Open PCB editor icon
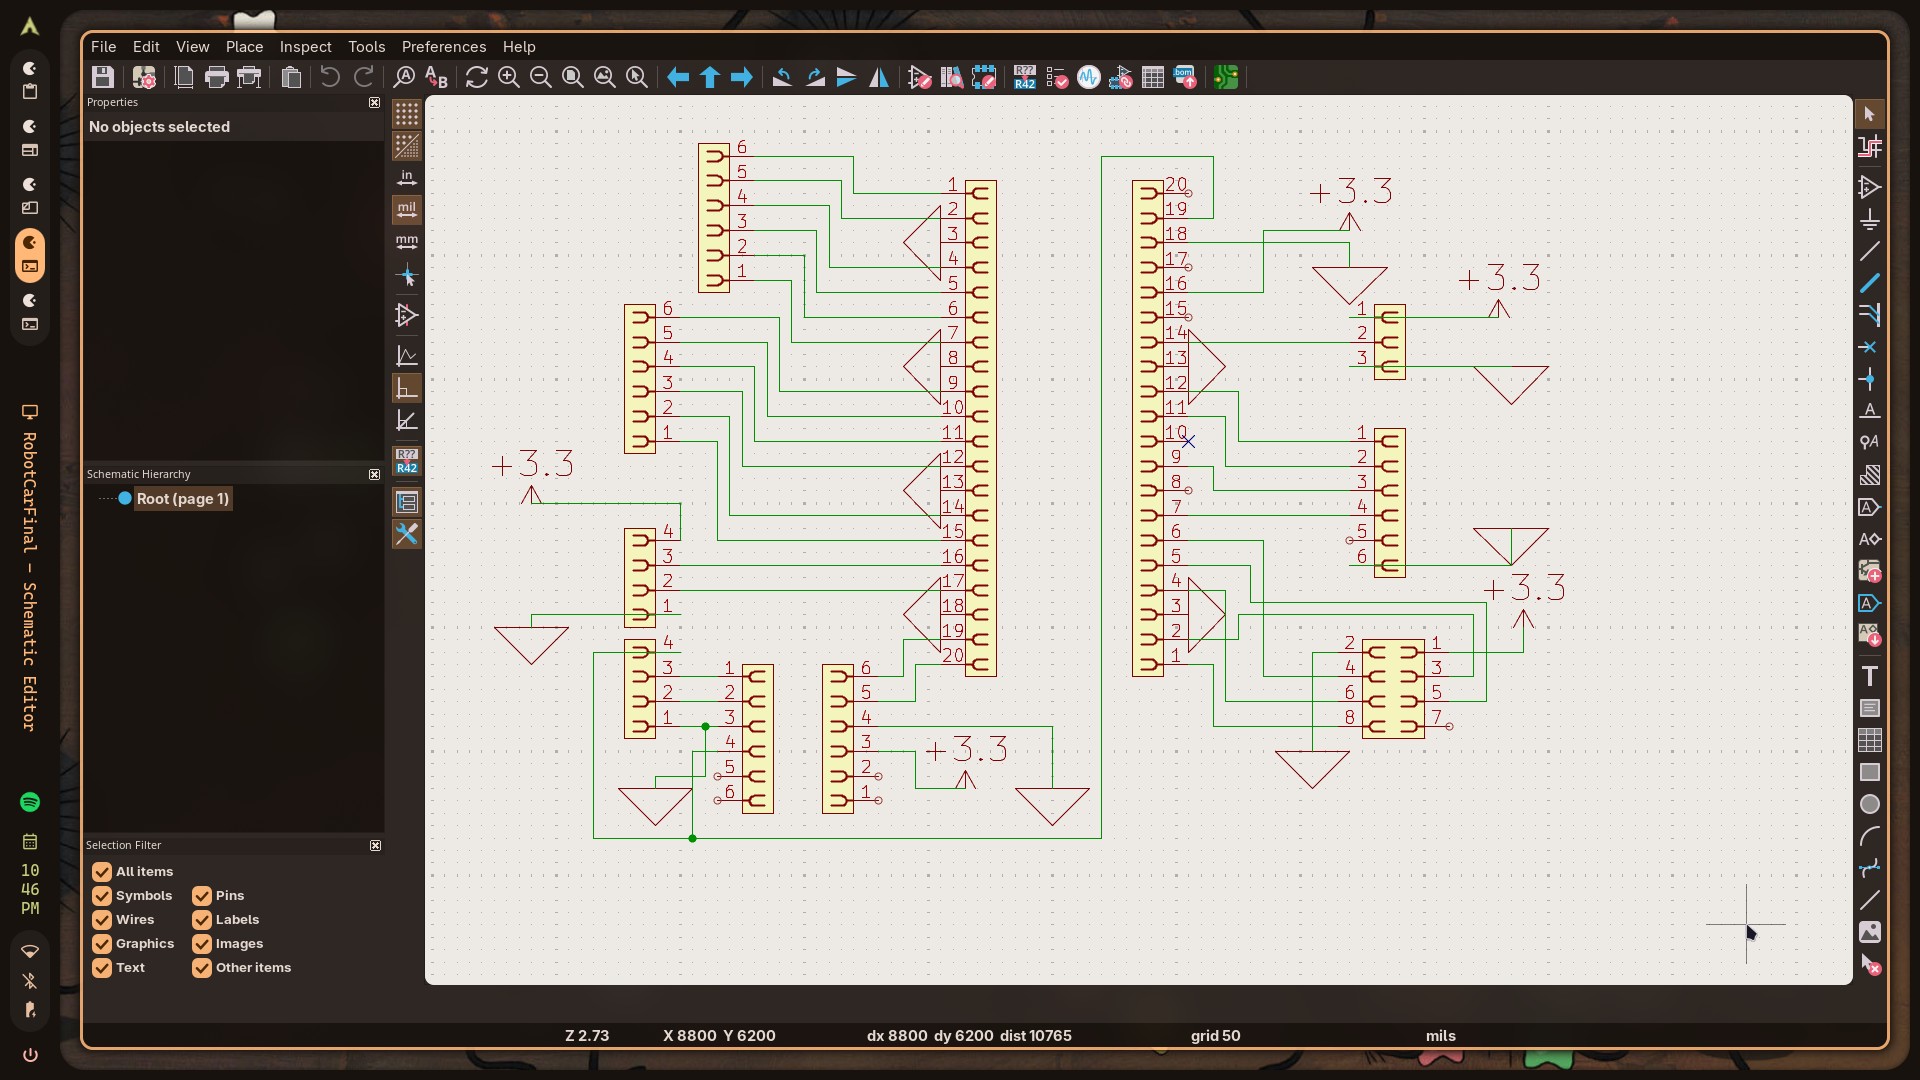Screen dimensions: 1920x1080 coord(1226,77)
